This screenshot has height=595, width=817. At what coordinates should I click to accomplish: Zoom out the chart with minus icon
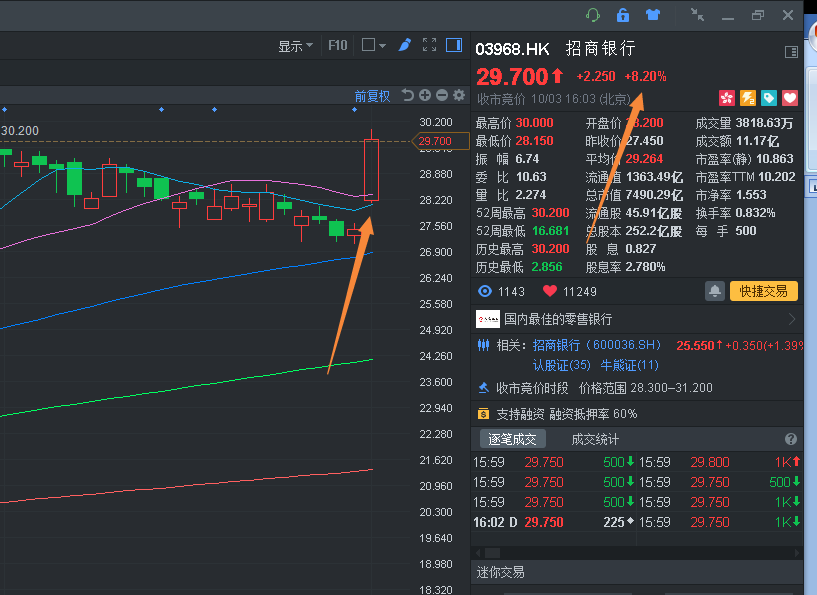point(442,95)
